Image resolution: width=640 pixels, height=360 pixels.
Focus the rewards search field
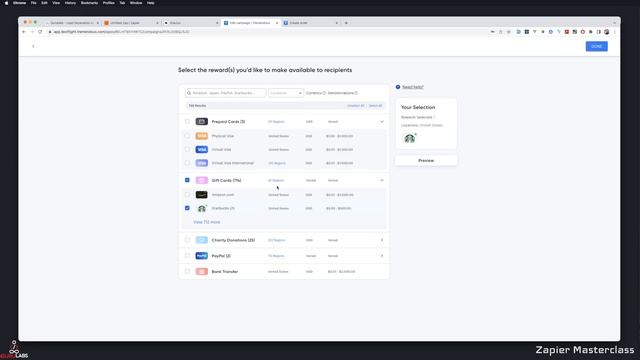225,93
